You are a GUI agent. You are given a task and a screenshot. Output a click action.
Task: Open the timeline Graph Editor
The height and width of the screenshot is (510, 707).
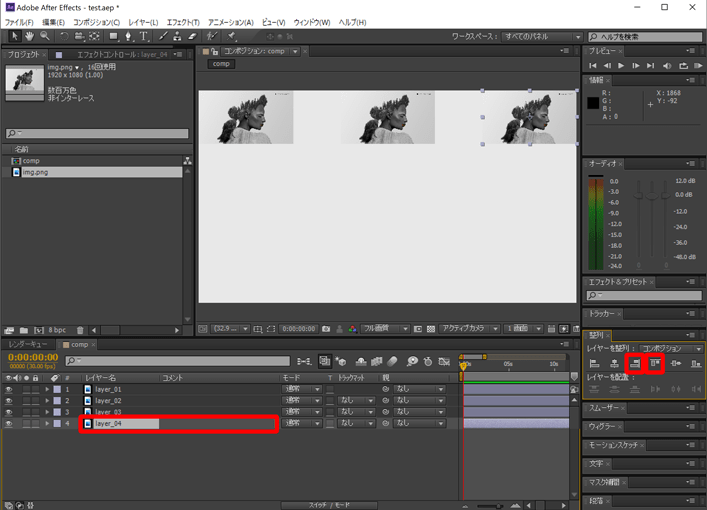tap(444, 361)
